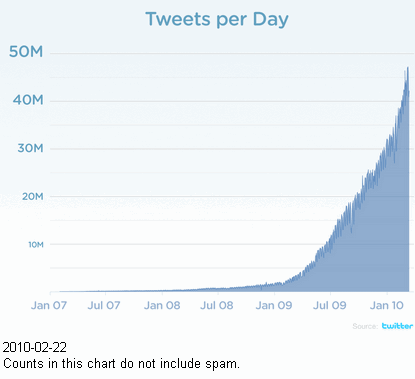Click the 50M horizontal gridline

(232, 53)
